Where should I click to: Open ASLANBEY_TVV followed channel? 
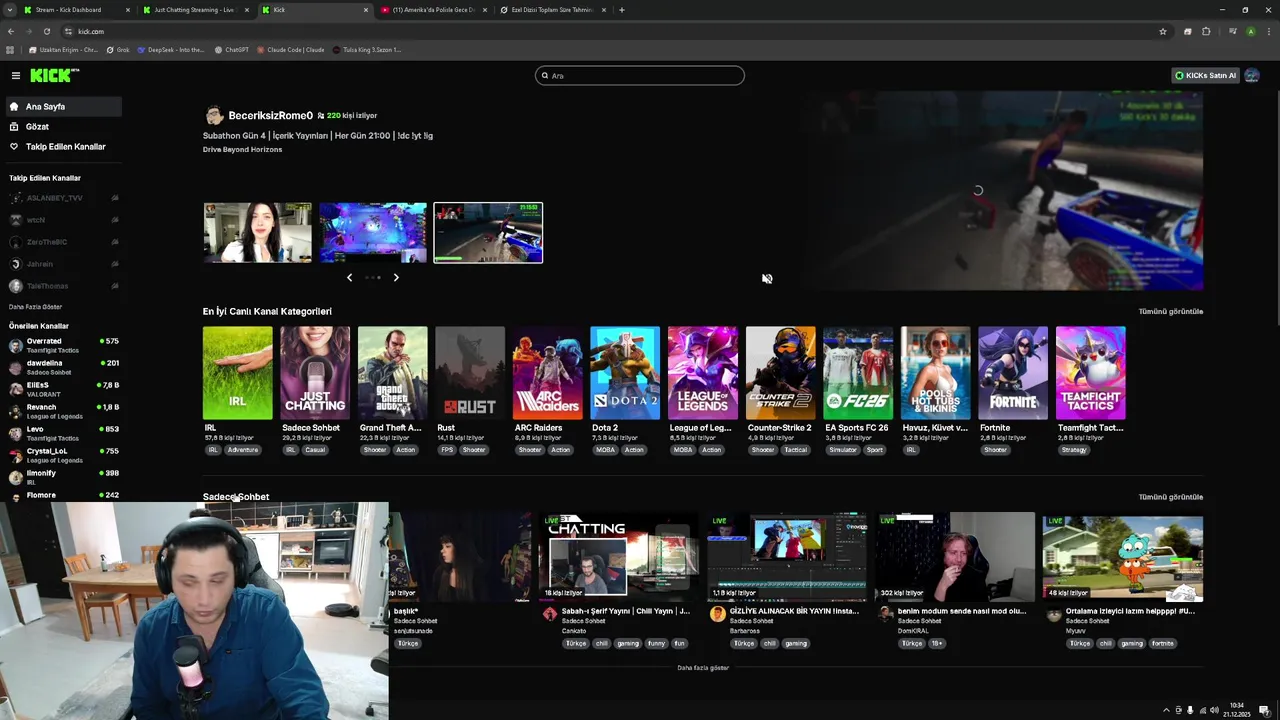tap(62, 198)
